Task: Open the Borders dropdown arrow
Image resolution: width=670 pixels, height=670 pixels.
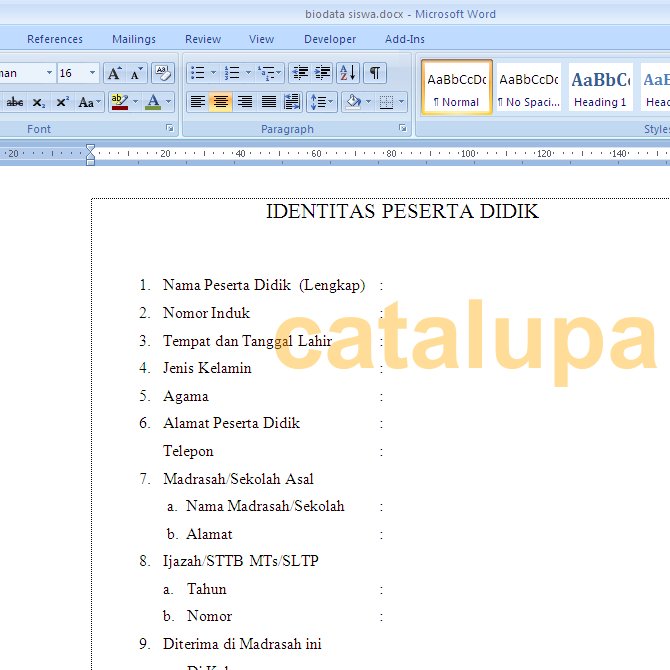Action: (x=402, y=102)
